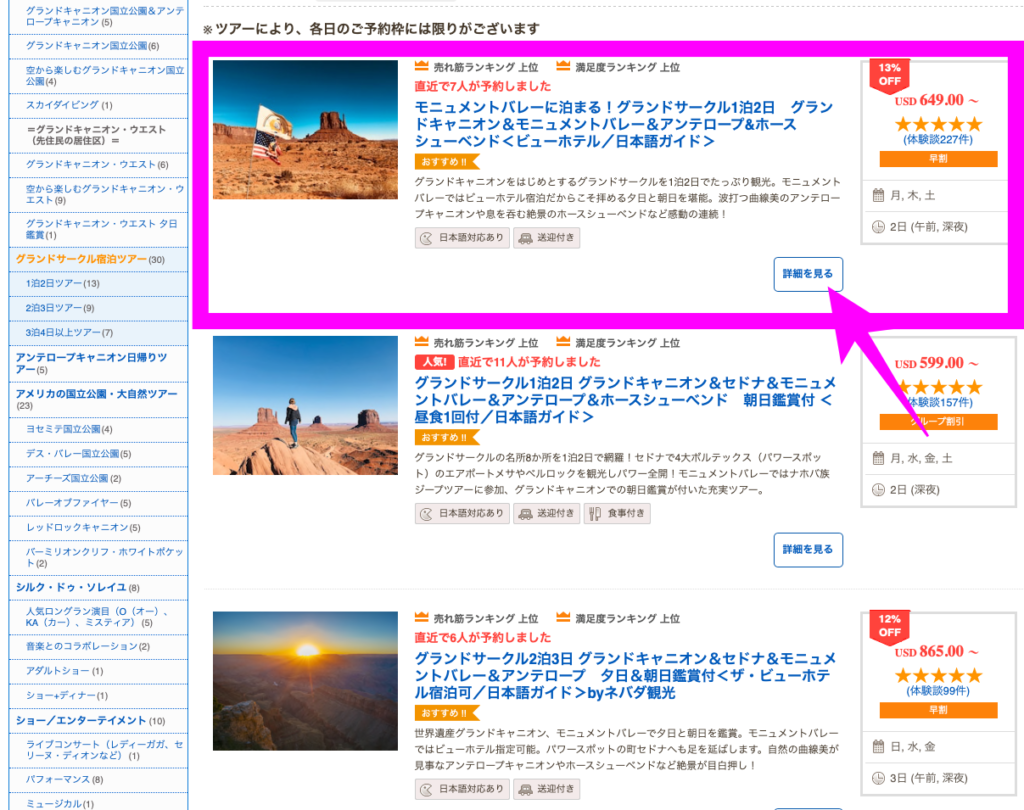Click the calendar icon beside 月, 木, 土

tap(878, 195)
